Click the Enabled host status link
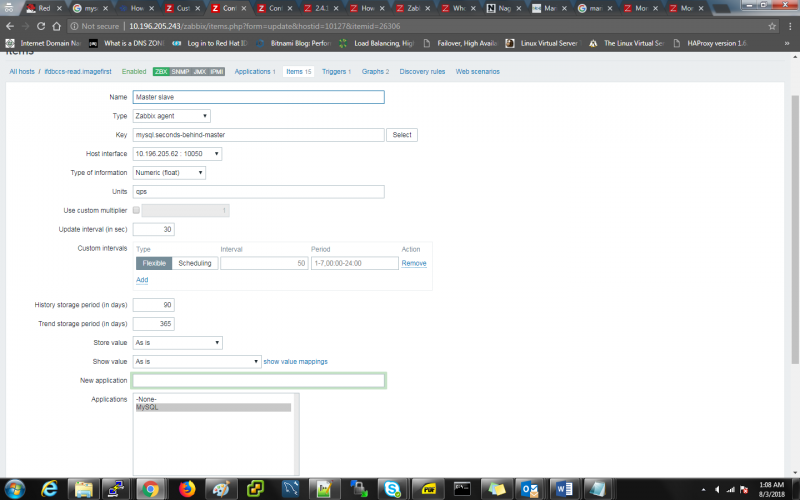The image size is (800, 500). pos(134,71)
